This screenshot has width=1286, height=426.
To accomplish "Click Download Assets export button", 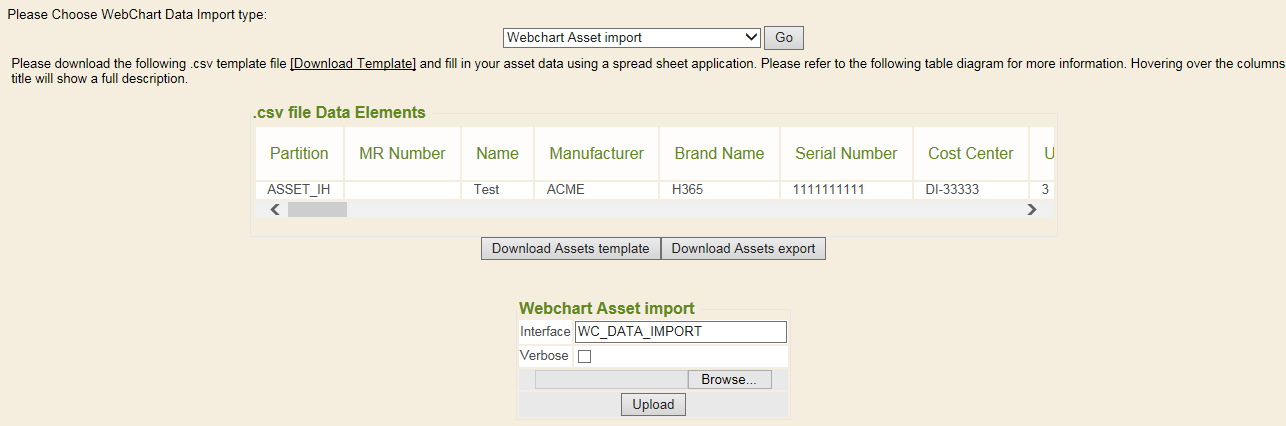I will click(x=743, y=248).
